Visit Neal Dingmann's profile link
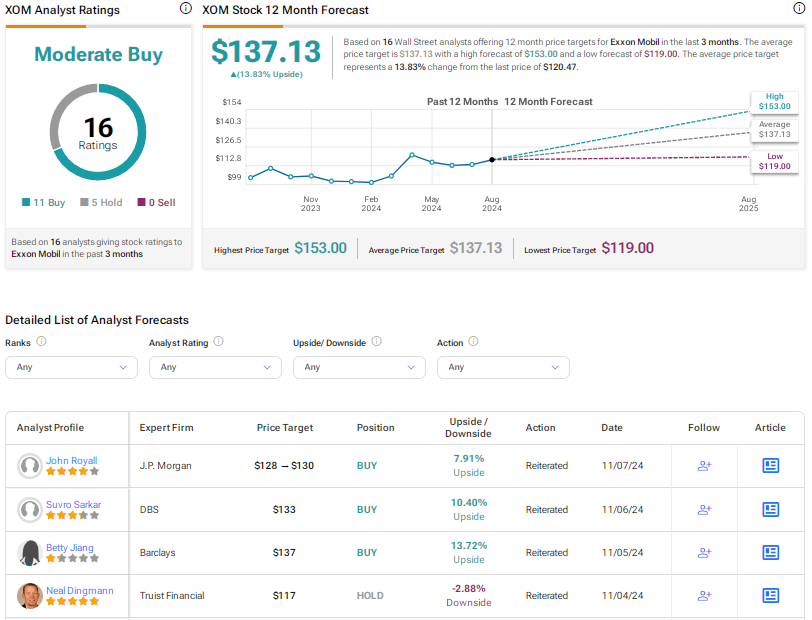The height and width of the screenshot is (620, 812). point(79,590)
